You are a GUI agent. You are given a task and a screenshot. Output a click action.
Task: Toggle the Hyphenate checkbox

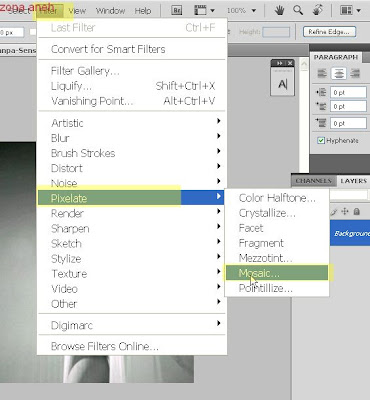click(x=321, y=140)
